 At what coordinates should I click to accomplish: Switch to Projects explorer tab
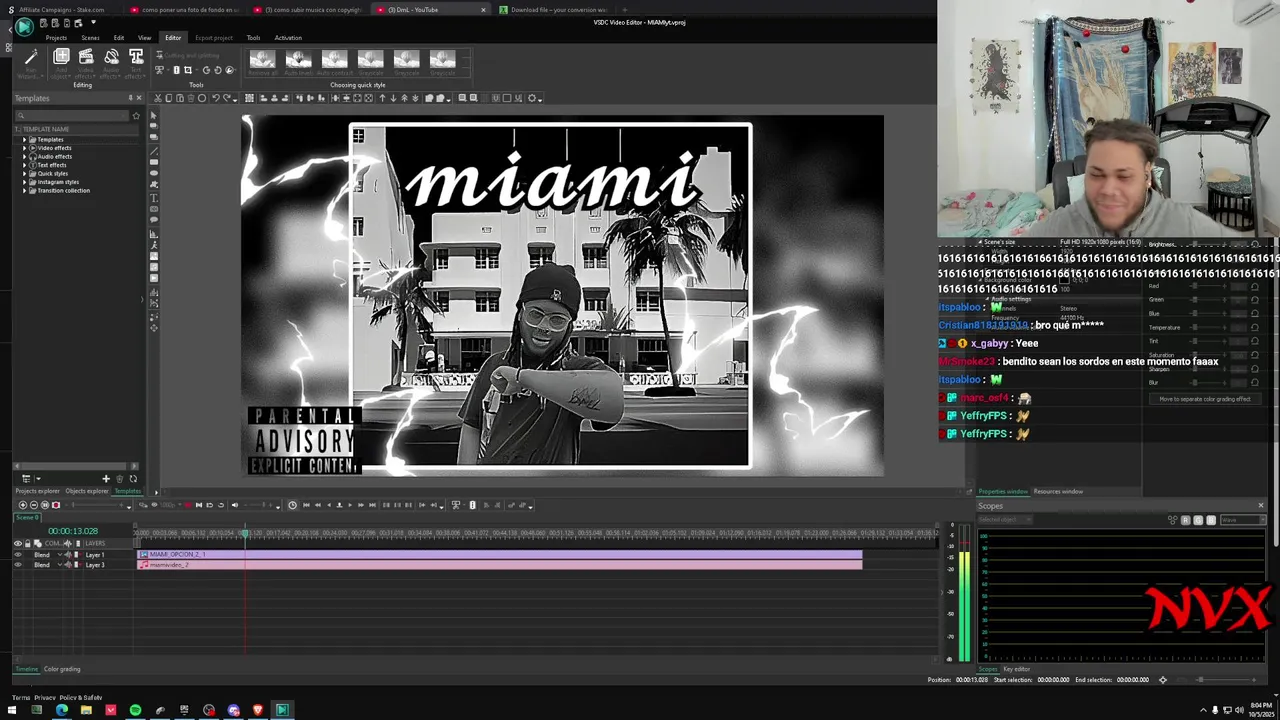click(37, 491)
